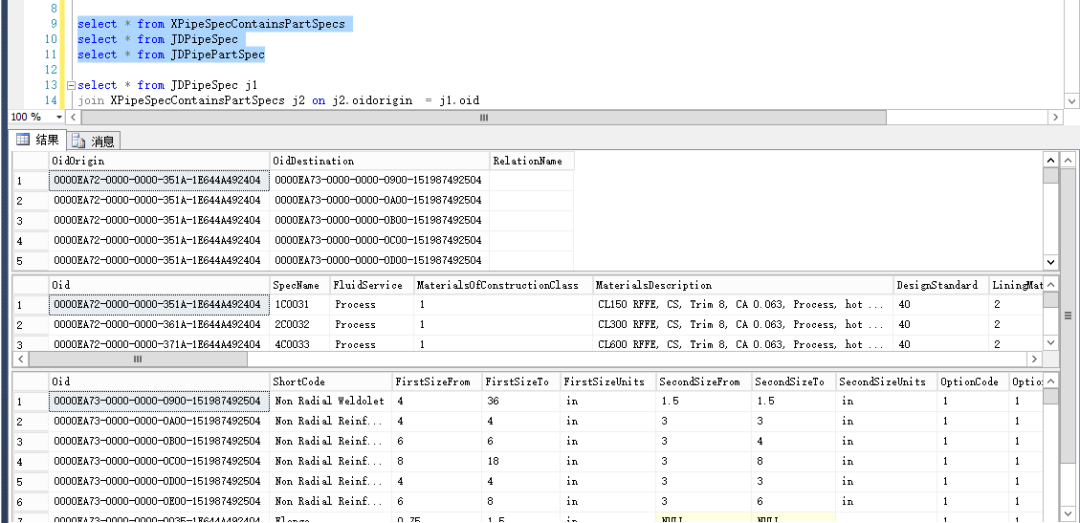
Task: Click code line select * from XPipeSpecContainsPartSpecs
Action: tap(211, 24)
